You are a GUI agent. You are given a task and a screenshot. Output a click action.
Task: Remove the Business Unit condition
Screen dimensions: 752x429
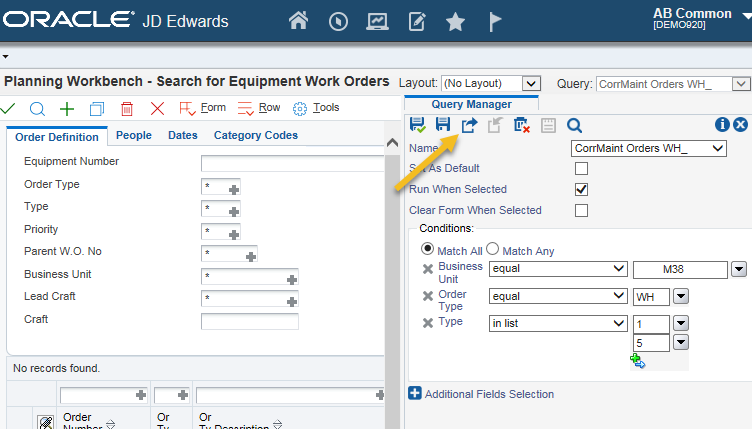tap(428, 269)
